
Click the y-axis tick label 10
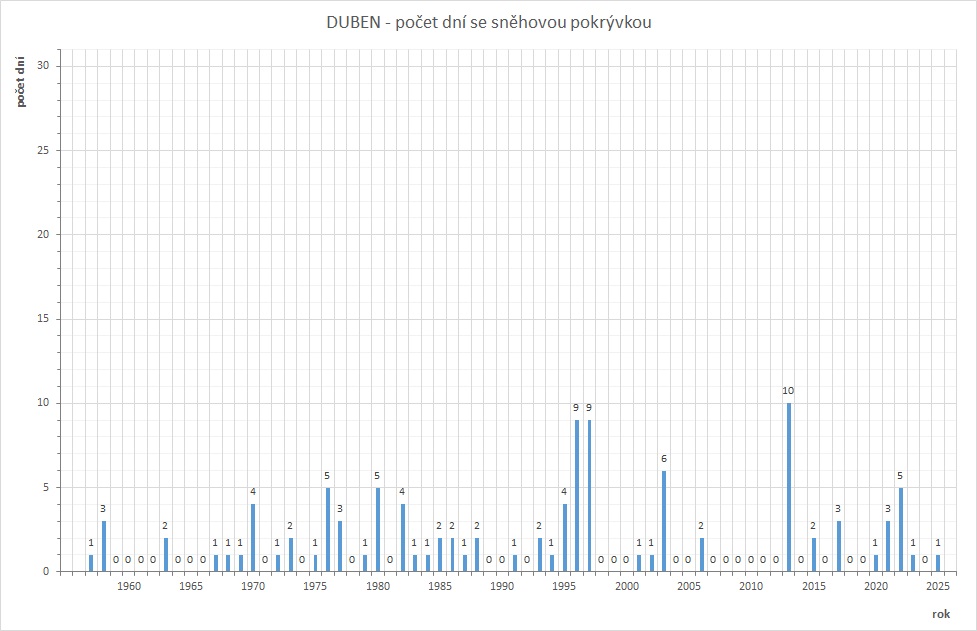pyautogui.click(x=43, y=403)
